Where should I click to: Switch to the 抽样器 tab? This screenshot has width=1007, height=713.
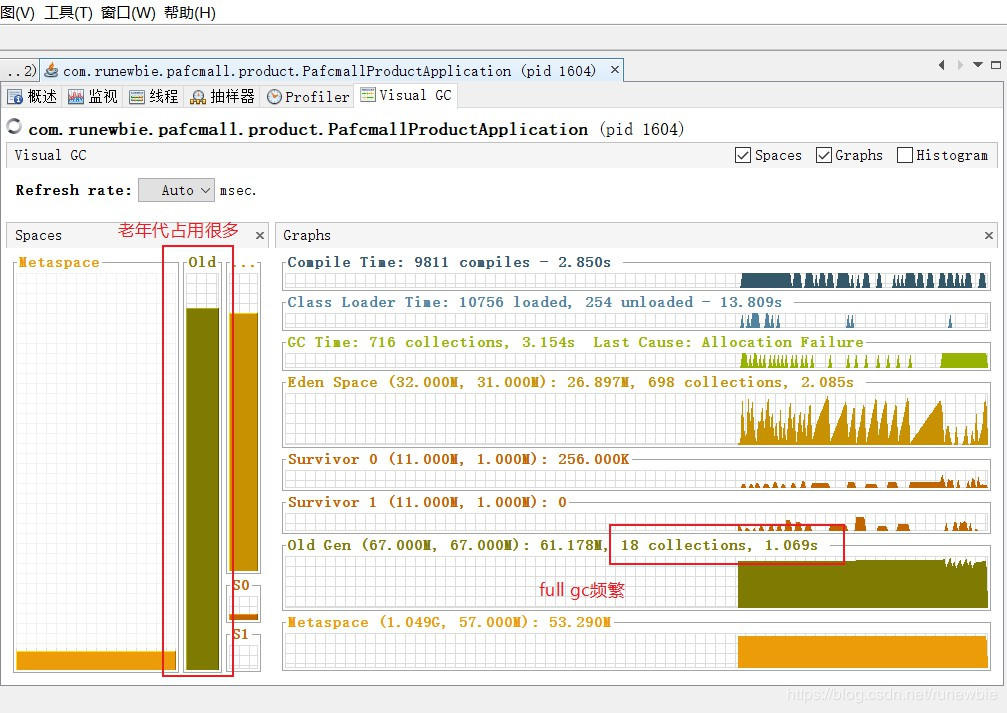coord(223,96)
